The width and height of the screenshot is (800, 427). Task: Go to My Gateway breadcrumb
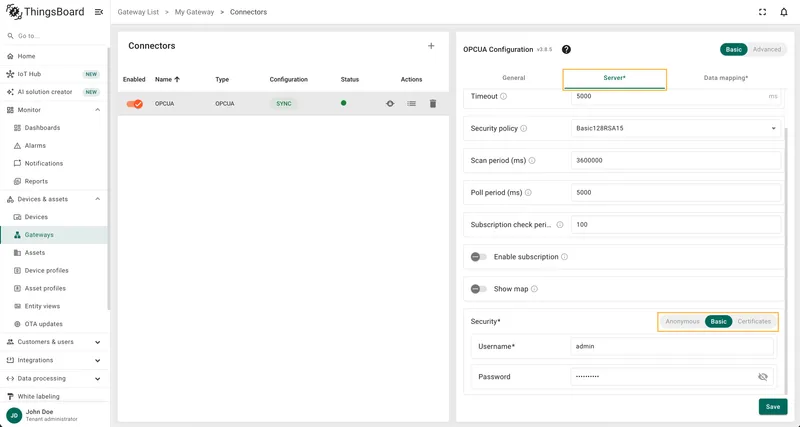tap(194, 12)
